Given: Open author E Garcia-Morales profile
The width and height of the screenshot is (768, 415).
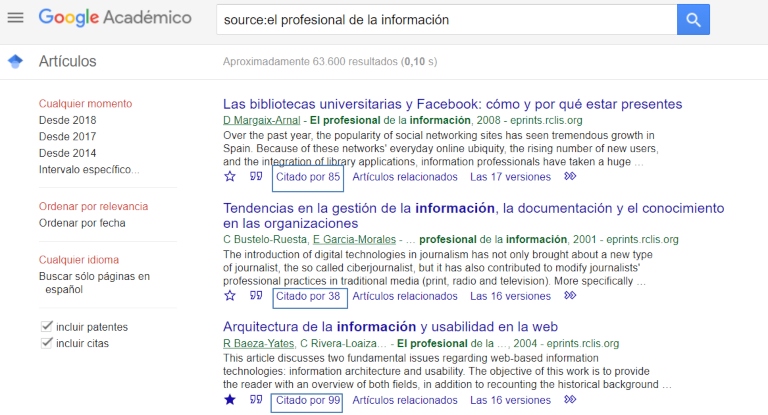Looking at the screenshot, I should (354, 239).
